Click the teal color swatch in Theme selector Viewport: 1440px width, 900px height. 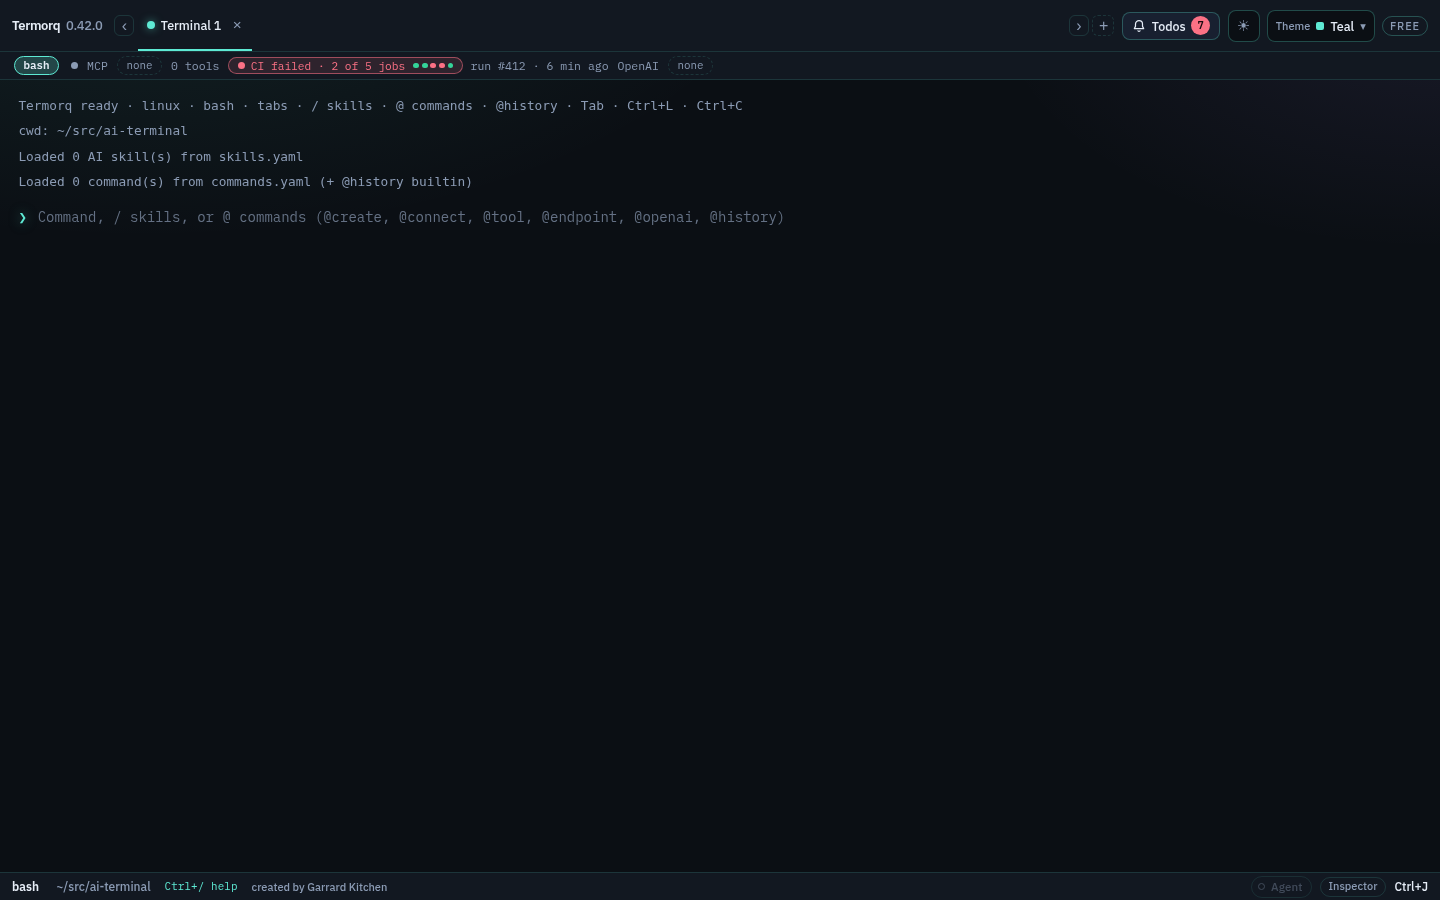pos(1320,26)
